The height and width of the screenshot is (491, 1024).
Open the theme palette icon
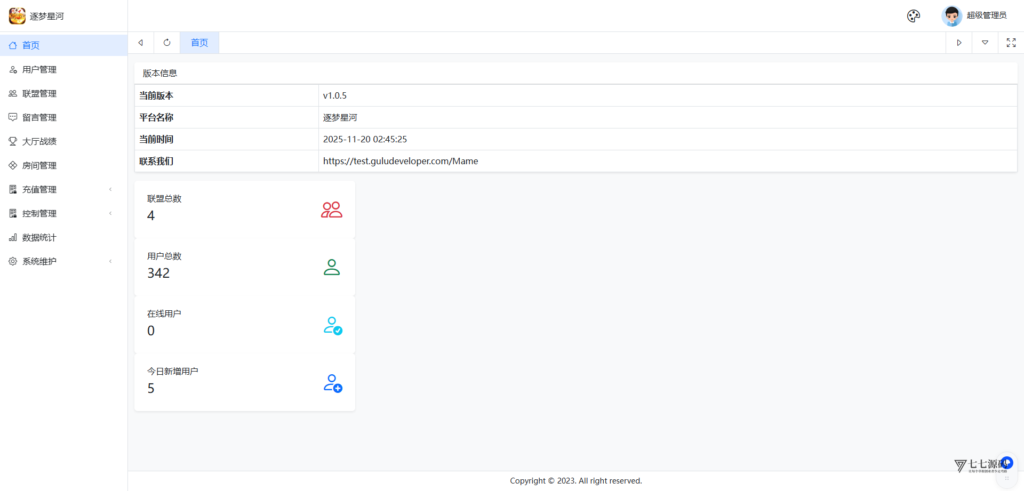(913, 16)
